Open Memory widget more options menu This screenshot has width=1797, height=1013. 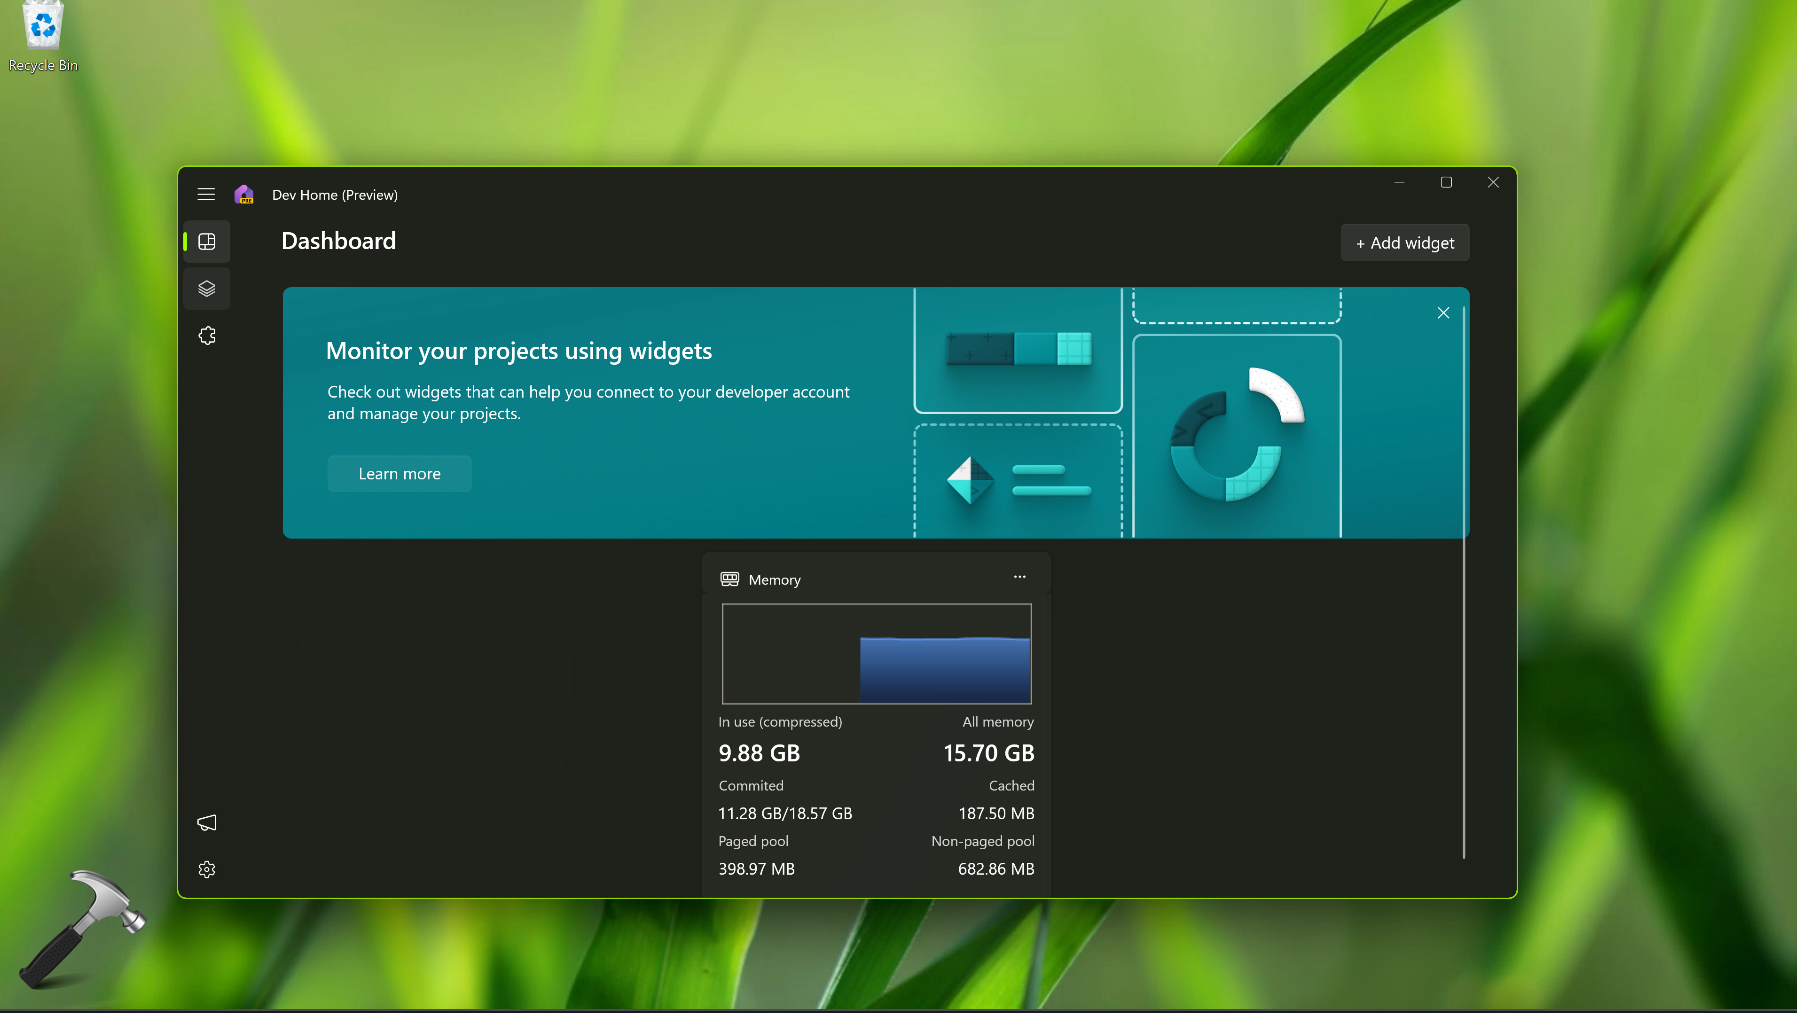(x=1019, y=577)
